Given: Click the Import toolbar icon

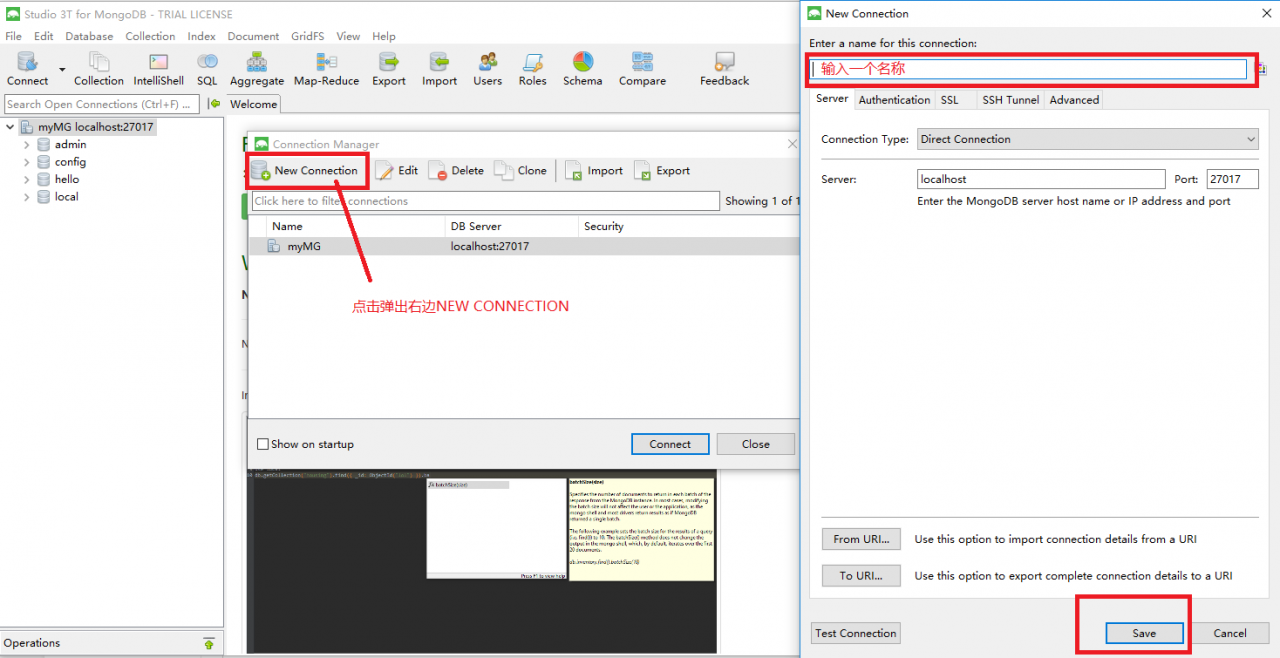Looking at the screenshot, I should tap(439, 68).
